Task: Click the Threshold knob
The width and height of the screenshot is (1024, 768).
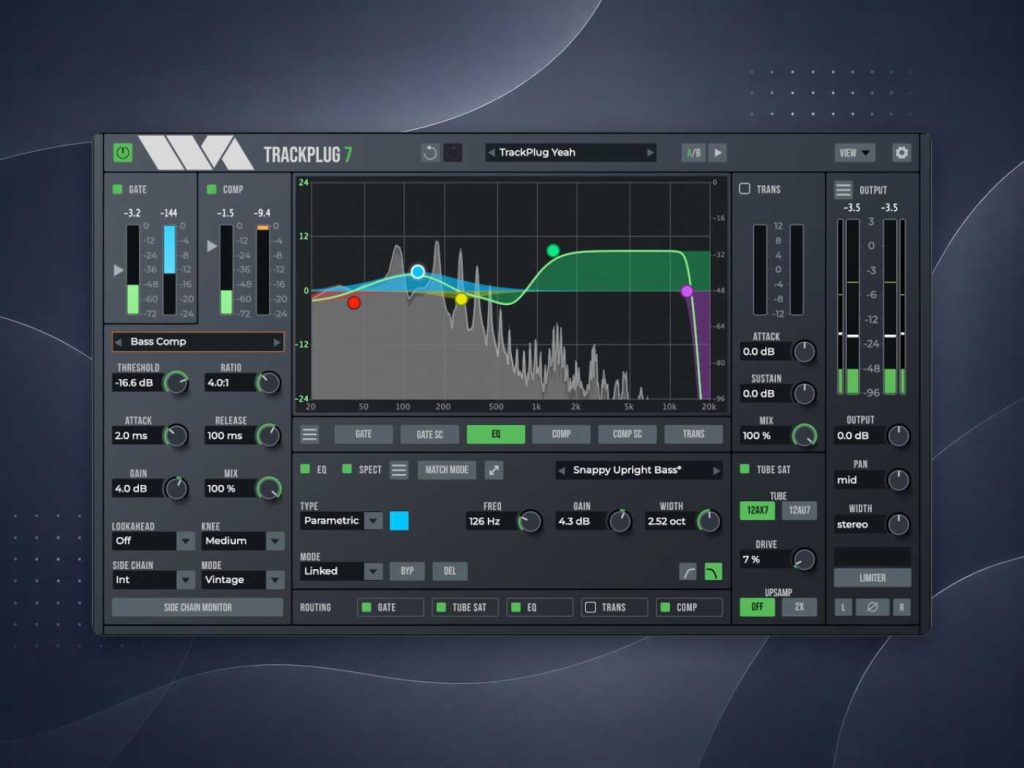Action: coord(176,383)
